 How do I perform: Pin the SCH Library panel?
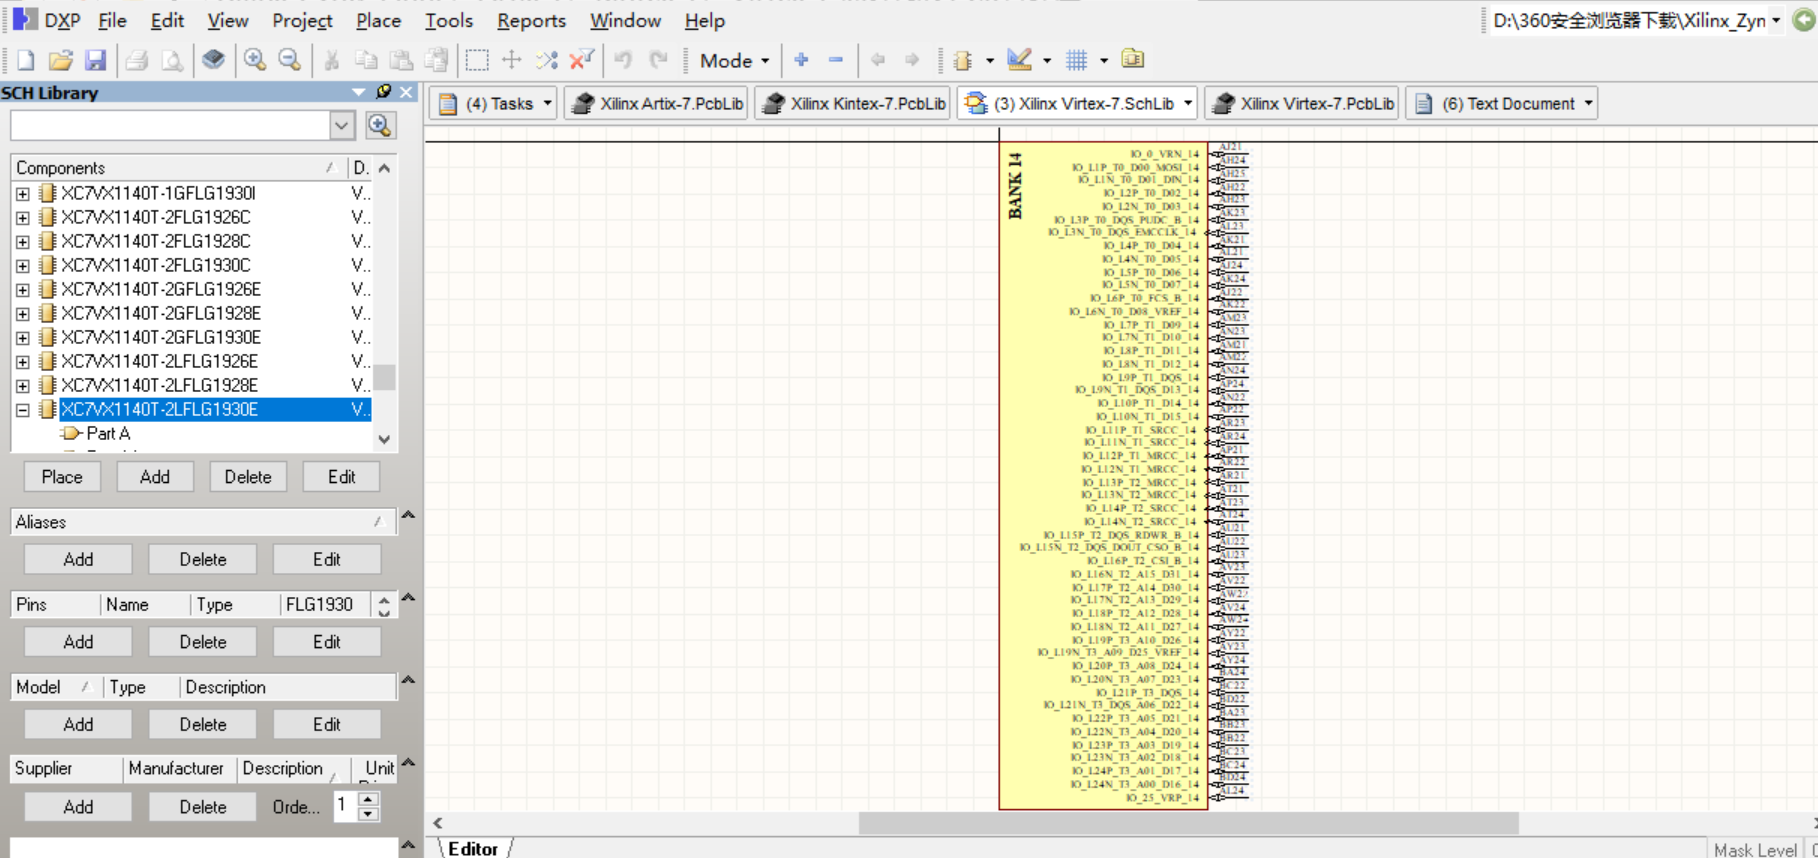384,92
